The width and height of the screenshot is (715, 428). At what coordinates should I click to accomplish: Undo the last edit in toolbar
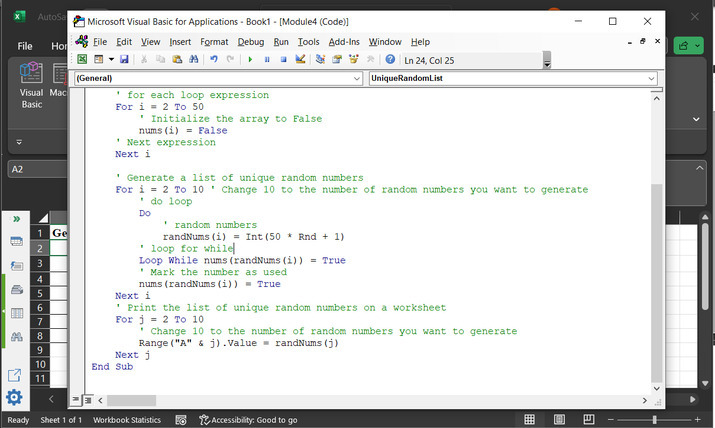tap(214, 59)
